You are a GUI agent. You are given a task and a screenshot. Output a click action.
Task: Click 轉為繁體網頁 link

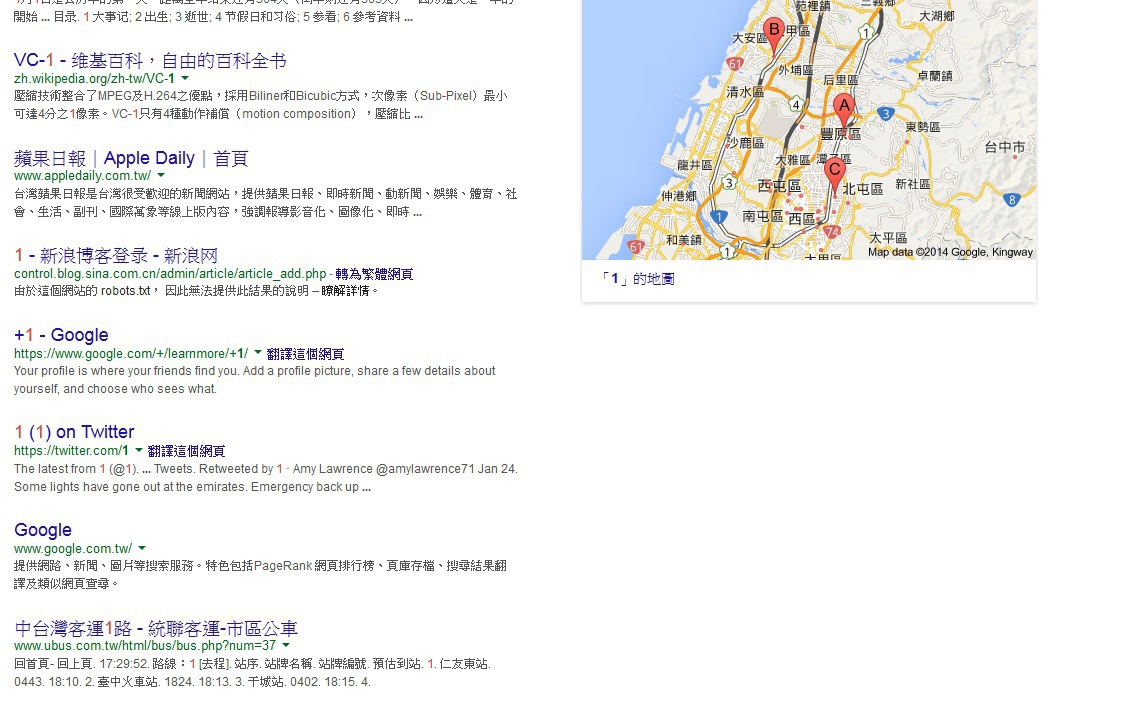click(x=374, y=274)
